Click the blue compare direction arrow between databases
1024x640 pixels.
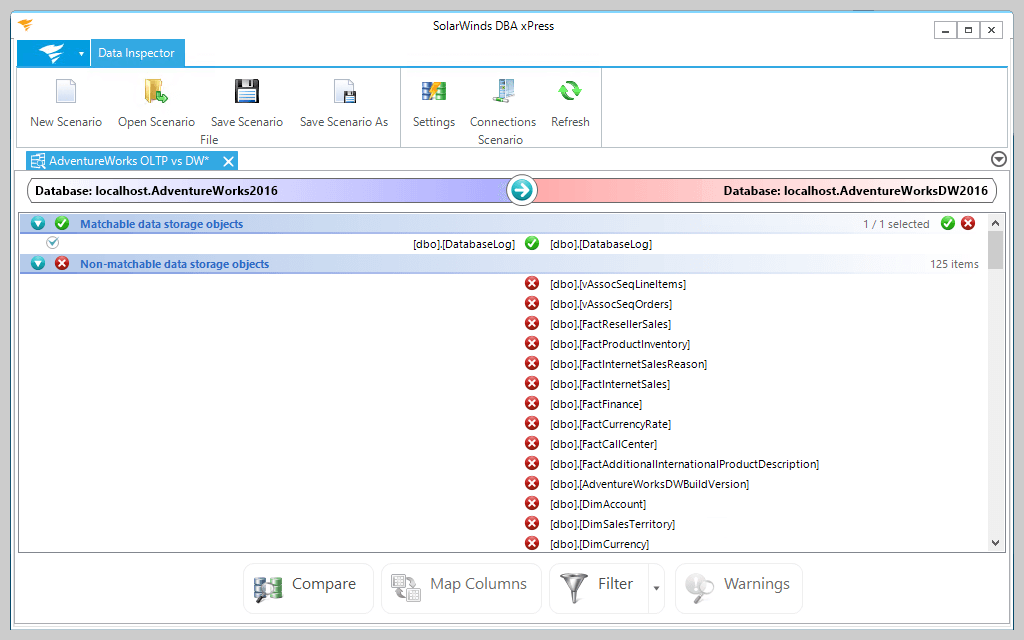(521, 190)
